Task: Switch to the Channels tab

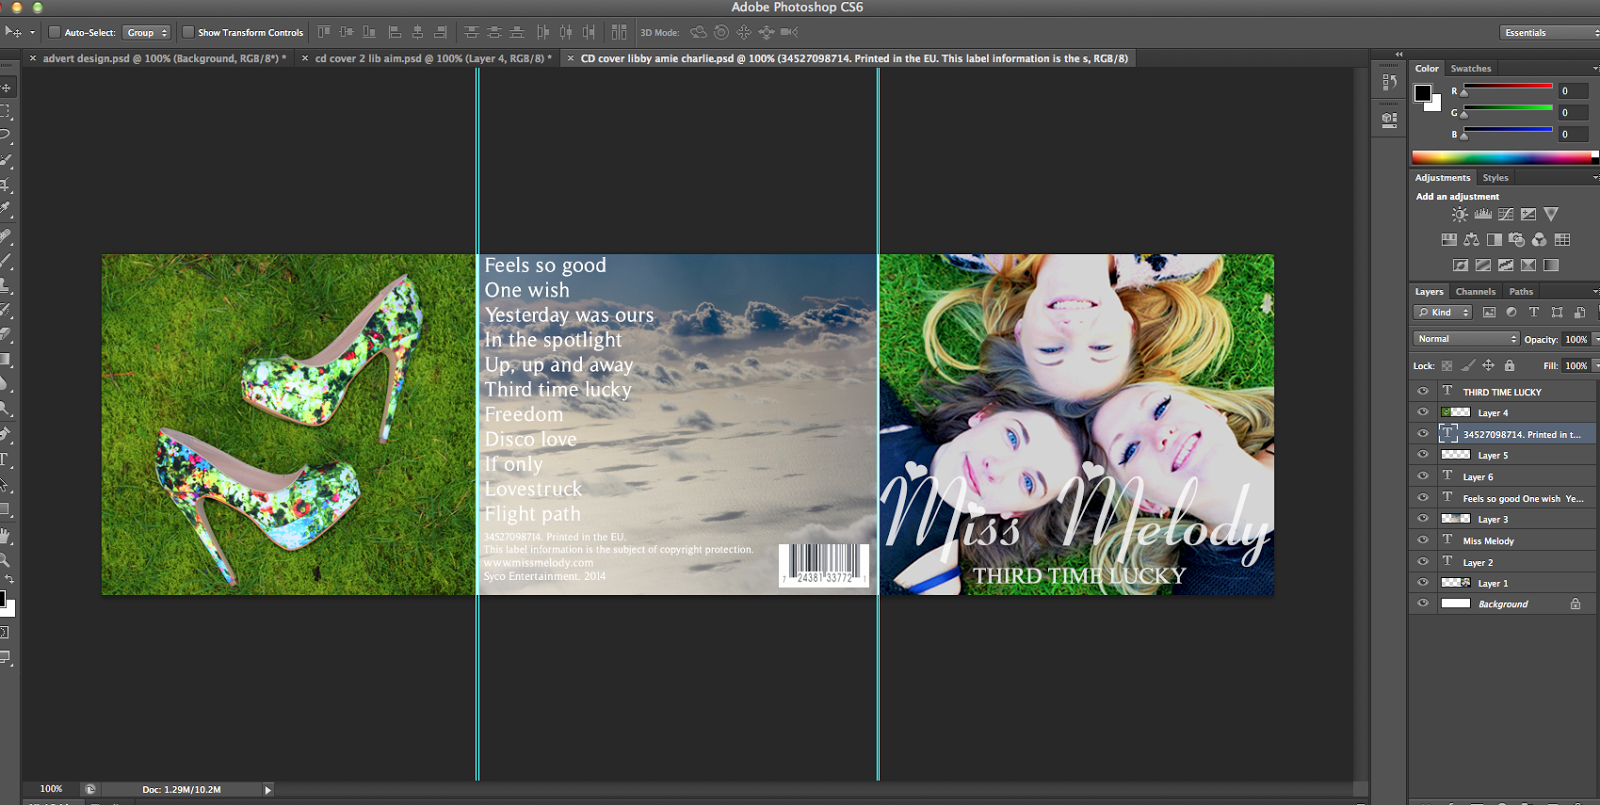Action: point(1475,291)
